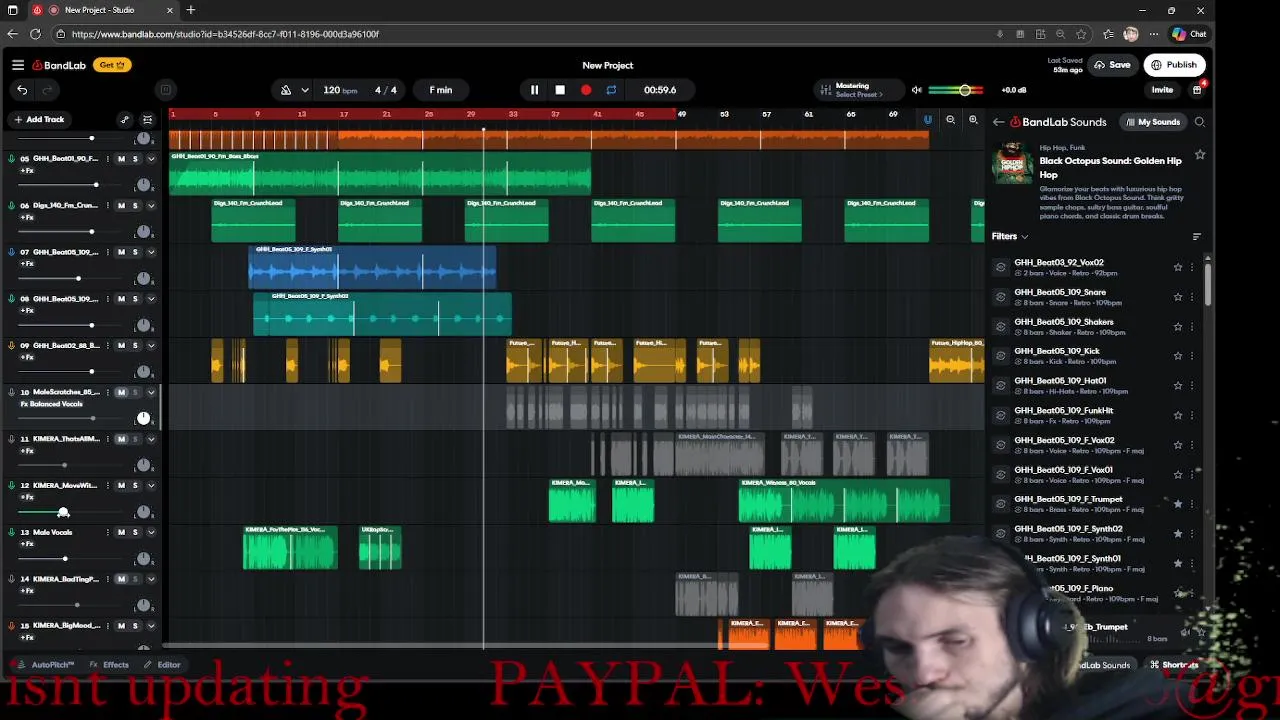Image resolution: width=1280 pixels, height=720 pixels.
Task: Mute track 06 Digs_140_Fm
Action: click(x=121, y=206)
